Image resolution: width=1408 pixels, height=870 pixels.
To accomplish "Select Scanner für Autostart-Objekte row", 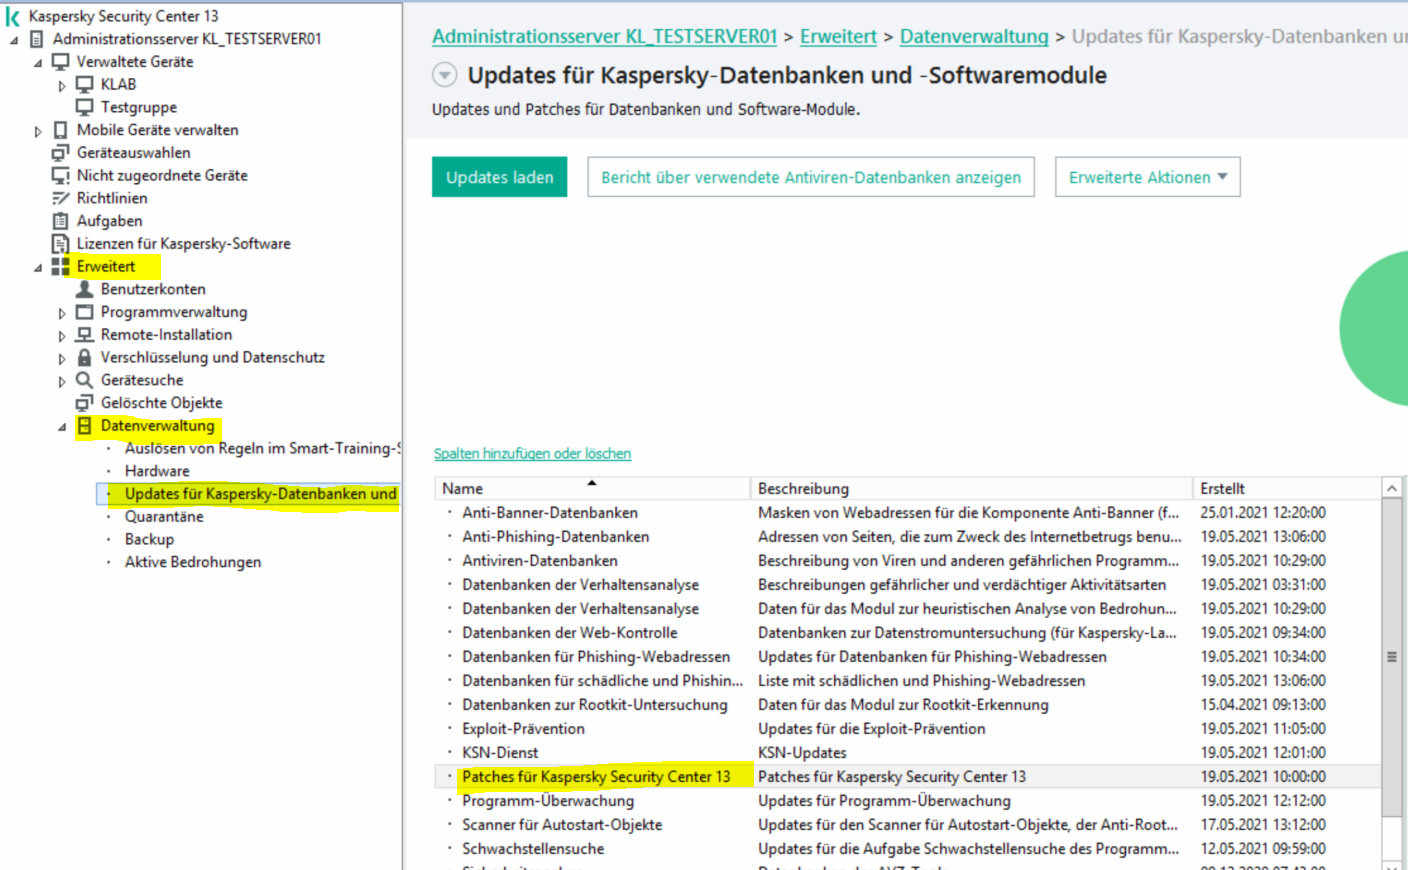I will coord(908,825).
